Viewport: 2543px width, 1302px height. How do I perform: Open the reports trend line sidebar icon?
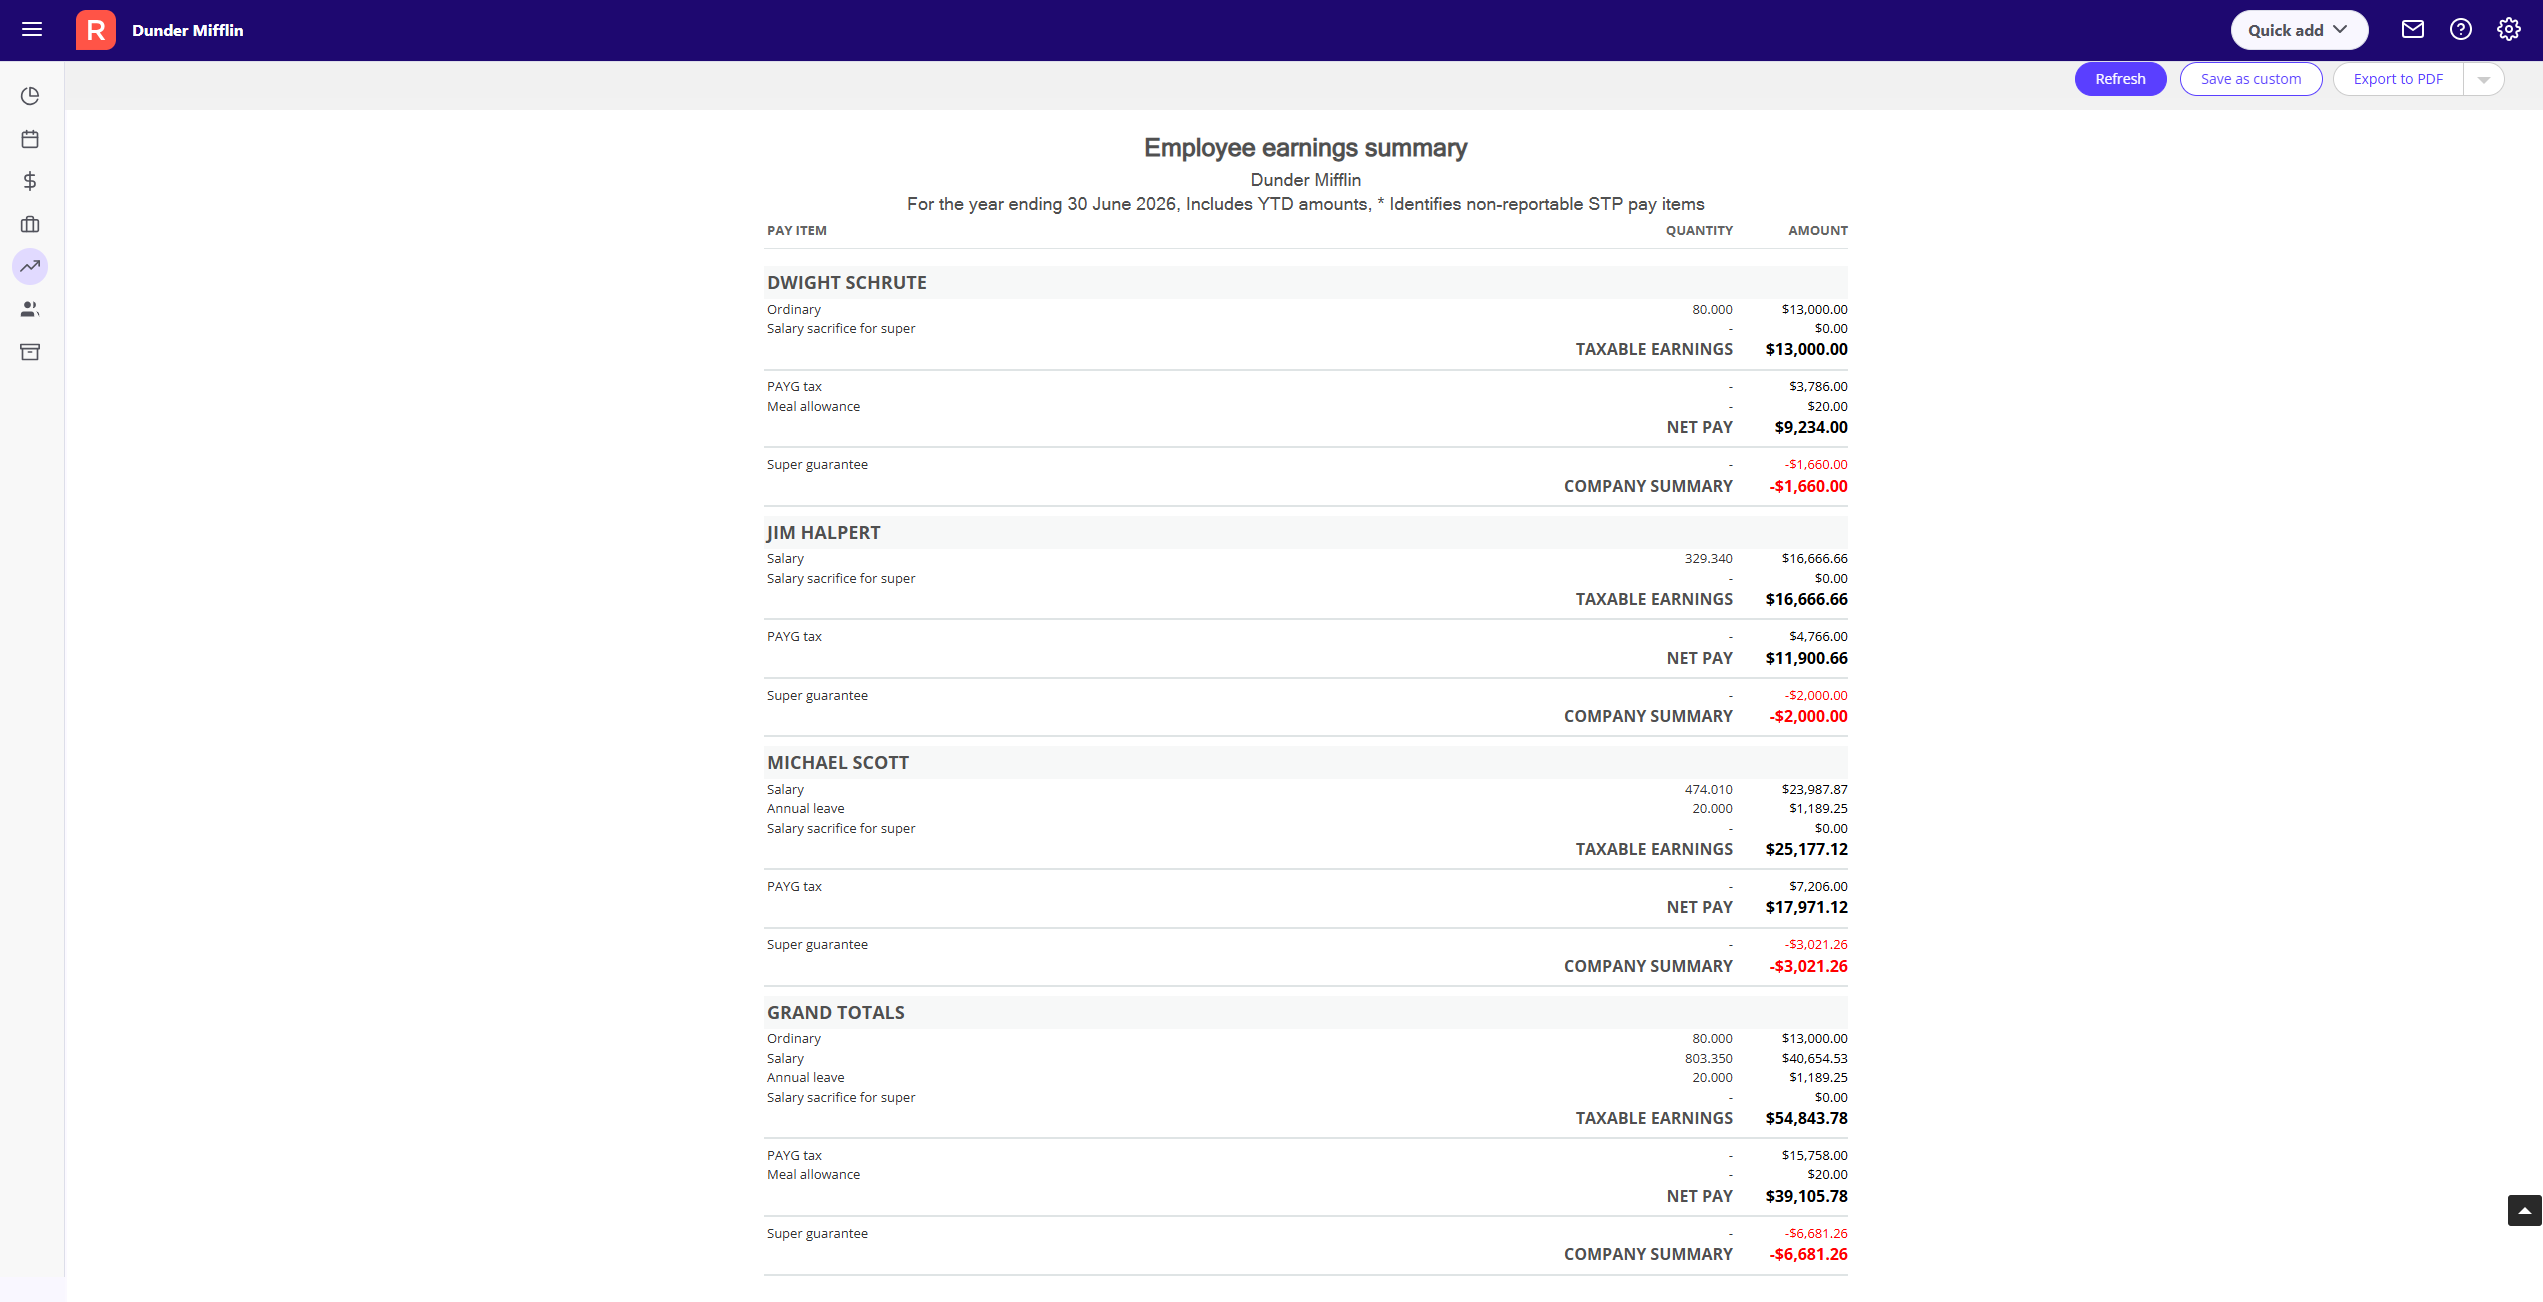(30, 266)
